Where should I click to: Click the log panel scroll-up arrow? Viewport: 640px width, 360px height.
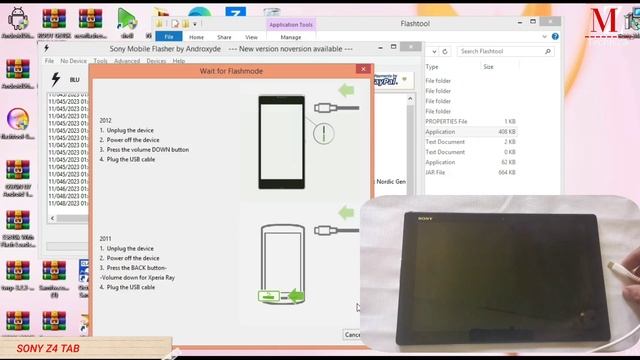click(410, 98)
